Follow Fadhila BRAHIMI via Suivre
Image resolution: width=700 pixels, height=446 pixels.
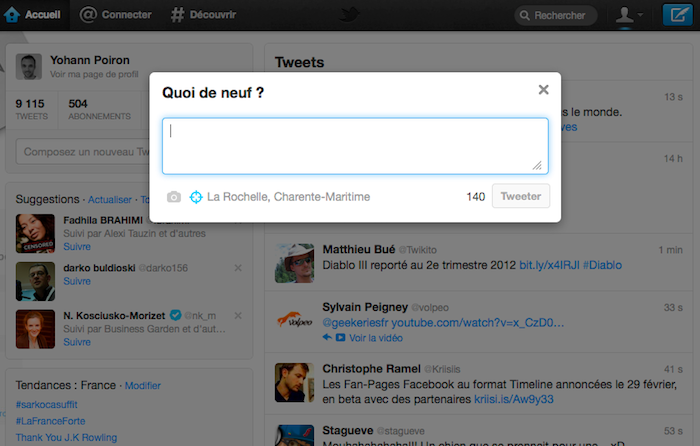77,246
